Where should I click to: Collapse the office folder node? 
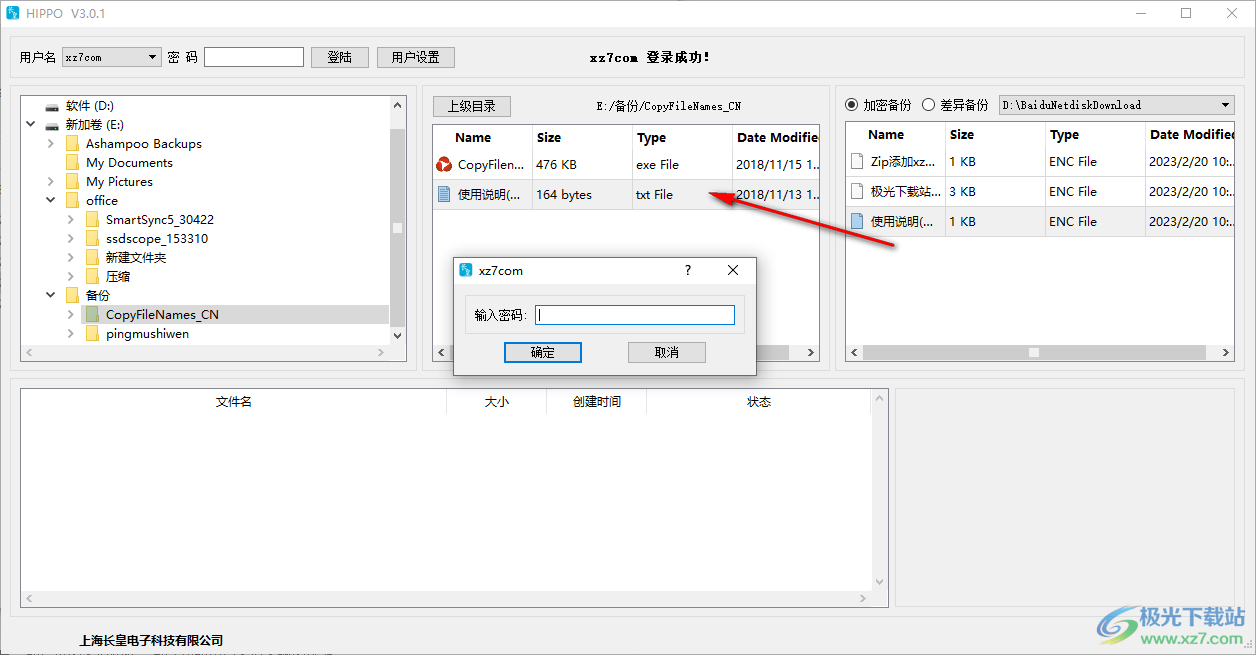point(51,201)
